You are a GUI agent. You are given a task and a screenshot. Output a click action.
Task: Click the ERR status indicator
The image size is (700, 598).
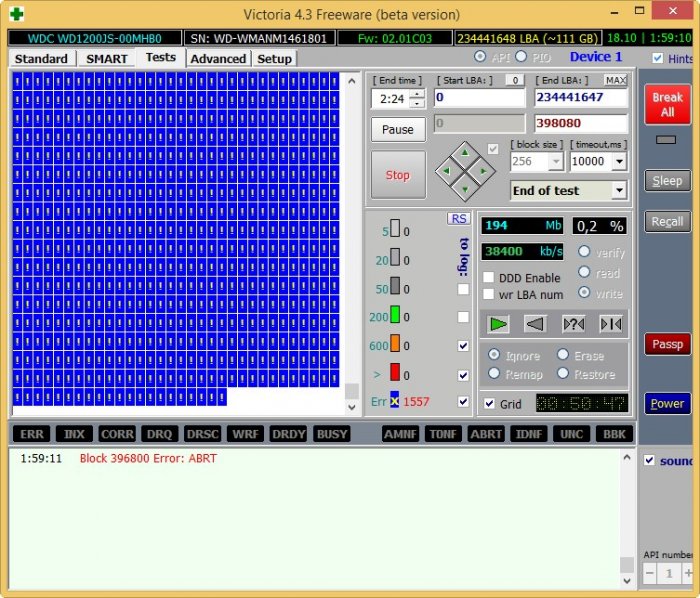tap(32, 434)
